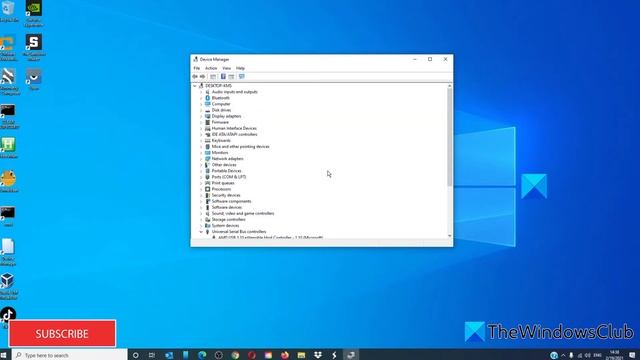Expand Audio inputs and outputs

(201, 92)
